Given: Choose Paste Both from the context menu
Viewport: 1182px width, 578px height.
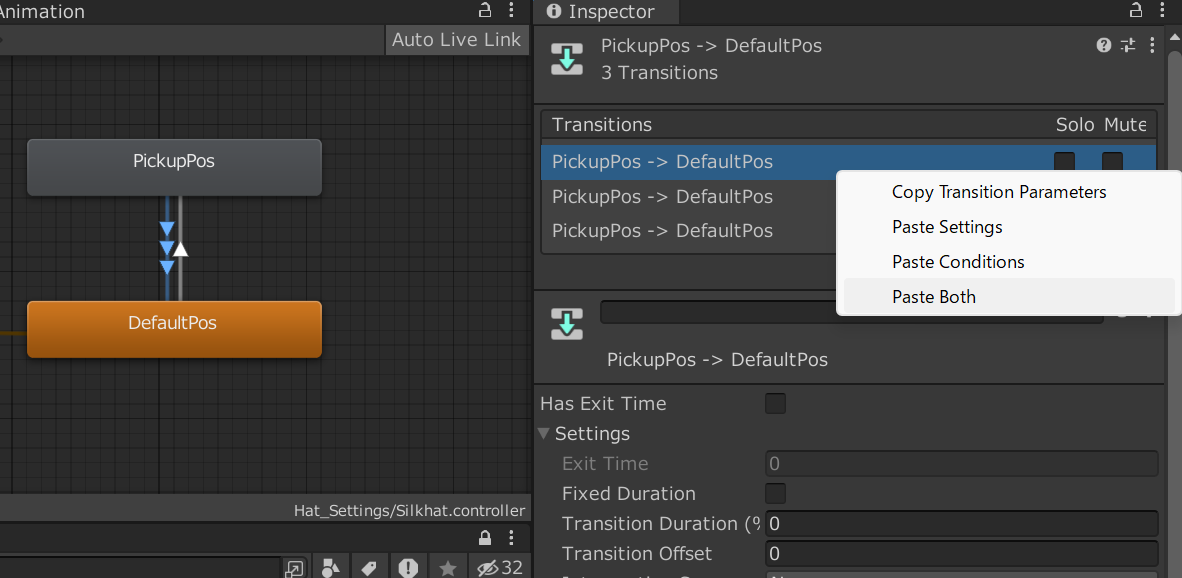Looking at the screenshot, I should tap(933, 296).
